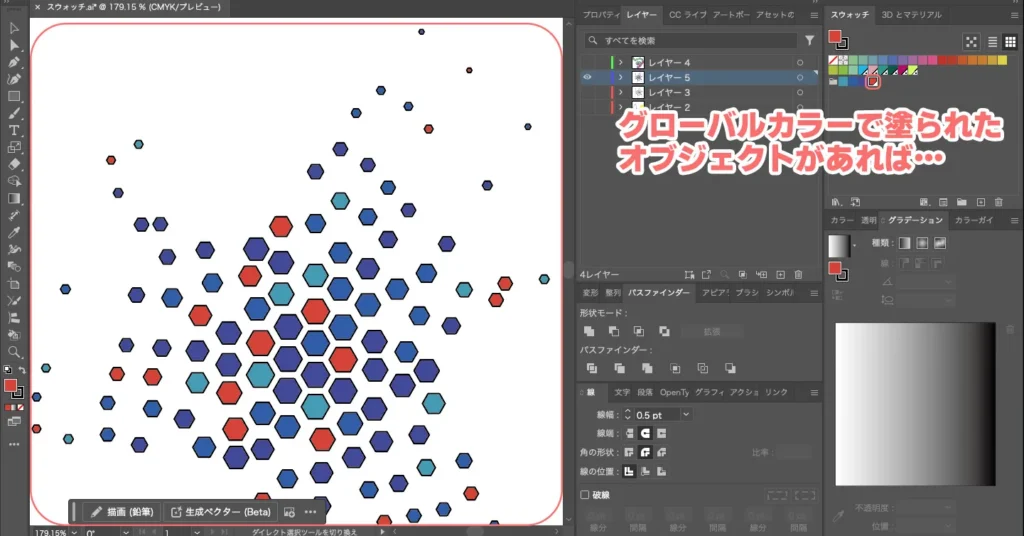Enable the 破線 dashed line checkbox

585,495
